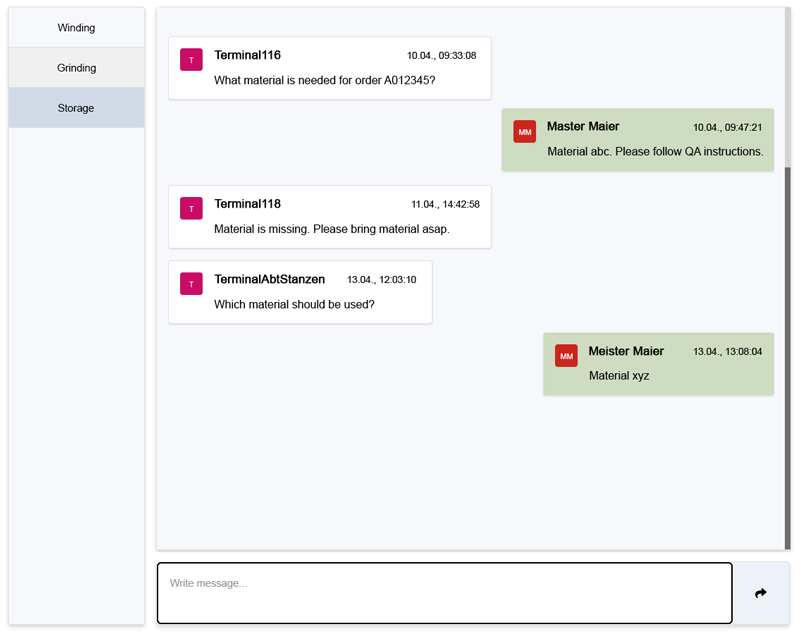
Task: Click the Write message input box
Action: 443,592
